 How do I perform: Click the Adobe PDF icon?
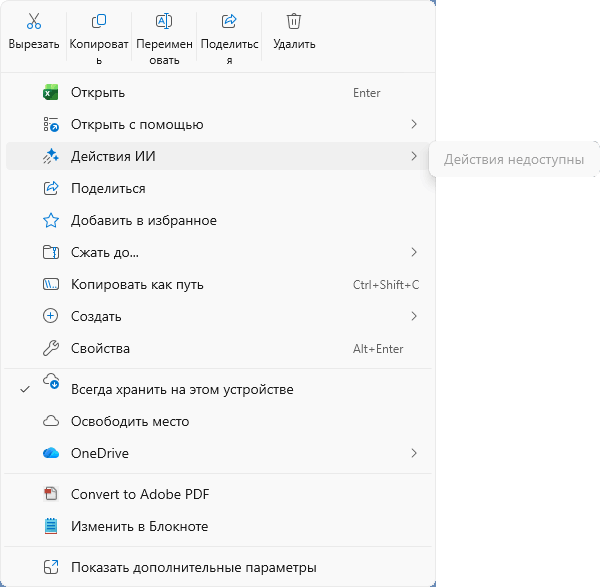(x=51, y=494)
